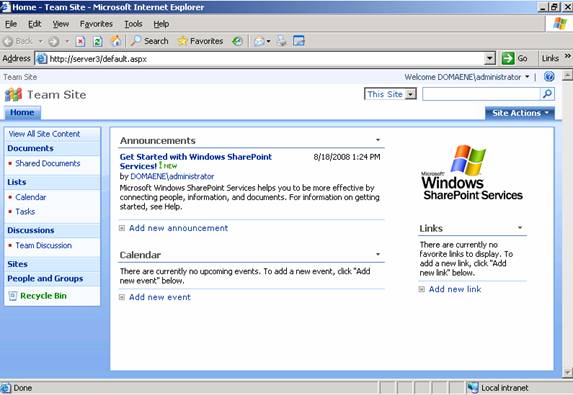This screenshot has height=395, width=573.
Task: Click the plus icon beside Add new announcement
Action: click(122, 228)
